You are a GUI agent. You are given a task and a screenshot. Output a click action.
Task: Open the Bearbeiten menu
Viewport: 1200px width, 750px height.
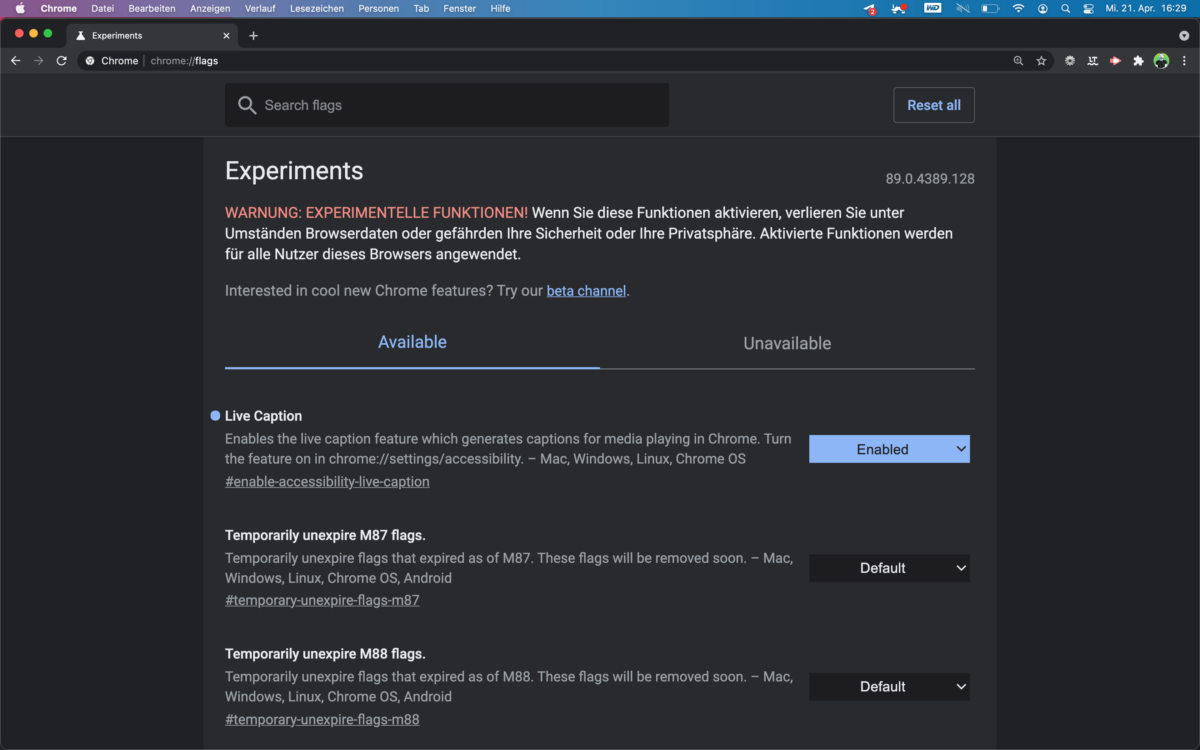coord(152,8)
